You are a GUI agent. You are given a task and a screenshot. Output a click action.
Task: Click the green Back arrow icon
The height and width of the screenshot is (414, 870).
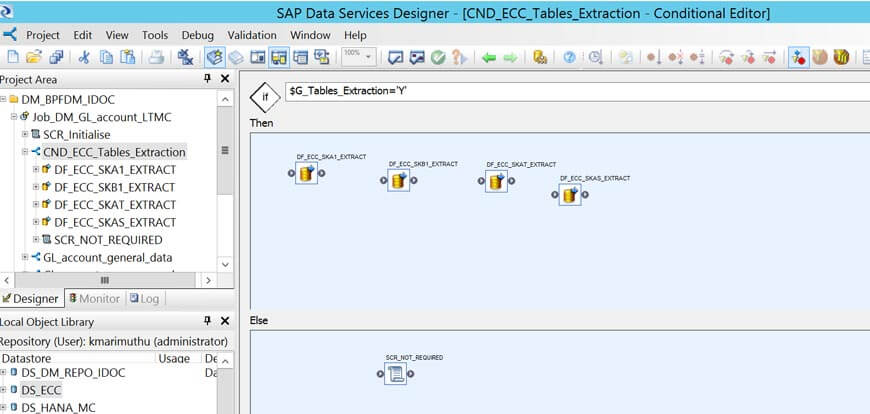(489, 57)
